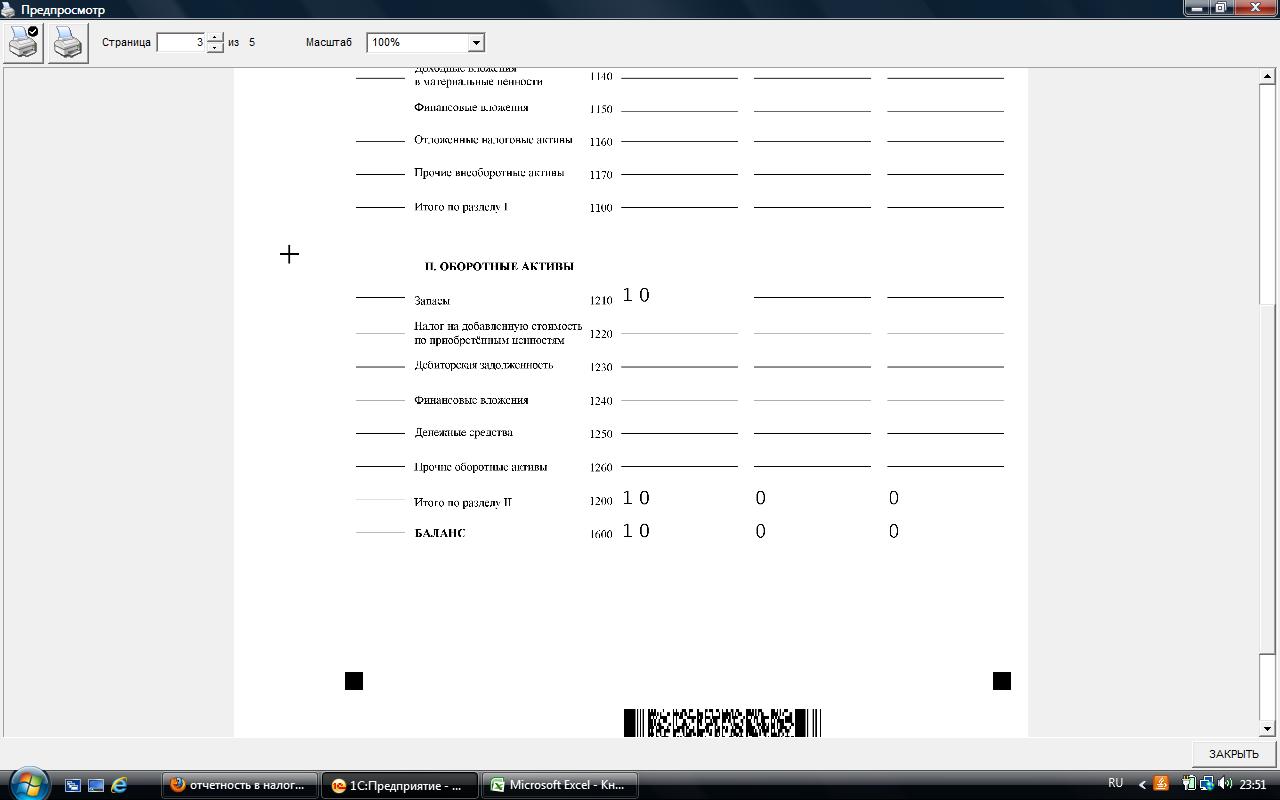
Task: Launch Internet Explorer from quick launch
Action: pos(119,785)
